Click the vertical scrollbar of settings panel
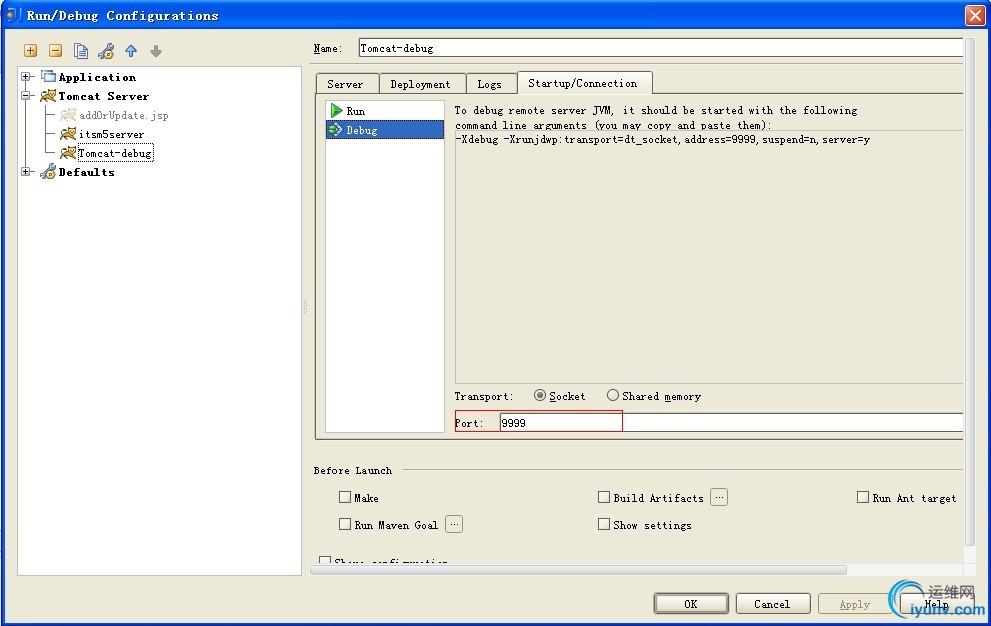Screen dimensions: 991x626 [970, 291]
